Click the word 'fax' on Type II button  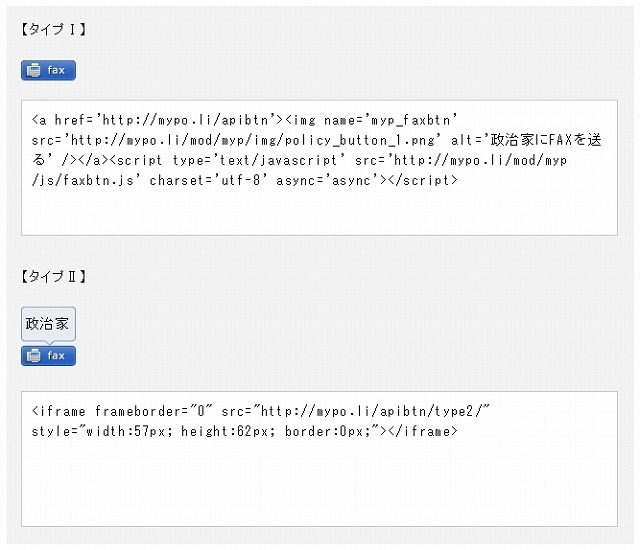click(x=56, y=356)
